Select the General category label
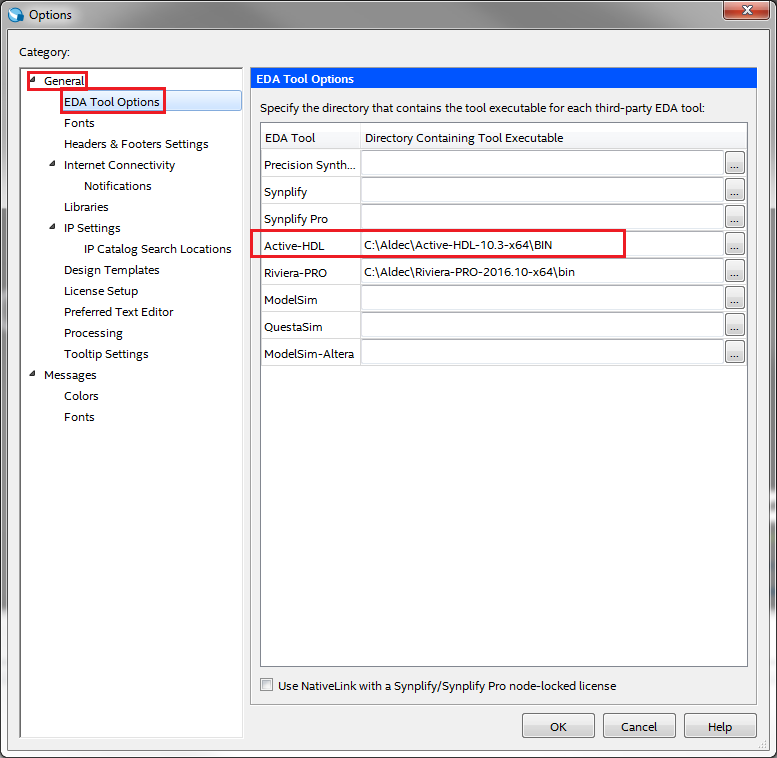This screenshot has width=777, height=758. pos(64,81)
